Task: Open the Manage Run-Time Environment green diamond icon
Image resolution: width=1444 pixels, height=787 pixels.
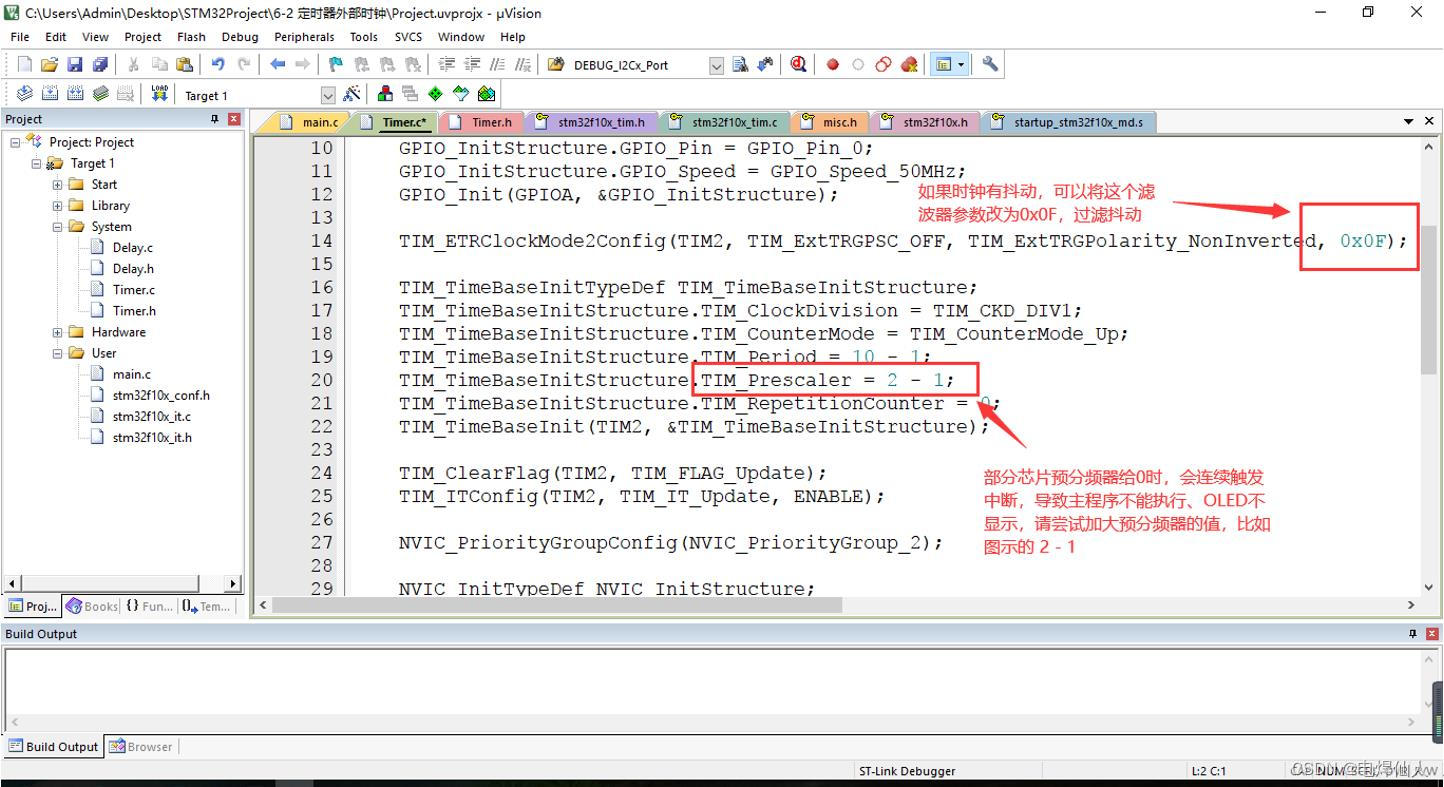Action: [x=435, y=94]
